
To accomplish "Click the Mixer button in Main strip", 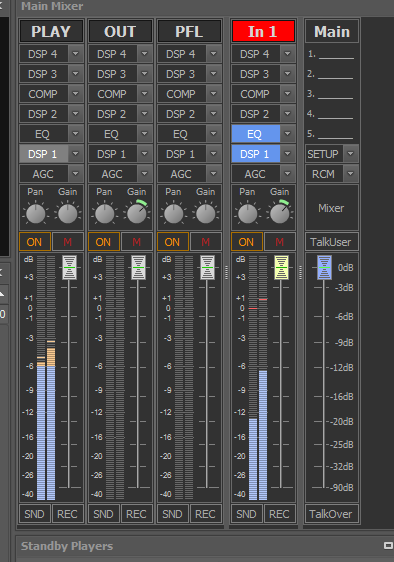I will coord(332,208).
